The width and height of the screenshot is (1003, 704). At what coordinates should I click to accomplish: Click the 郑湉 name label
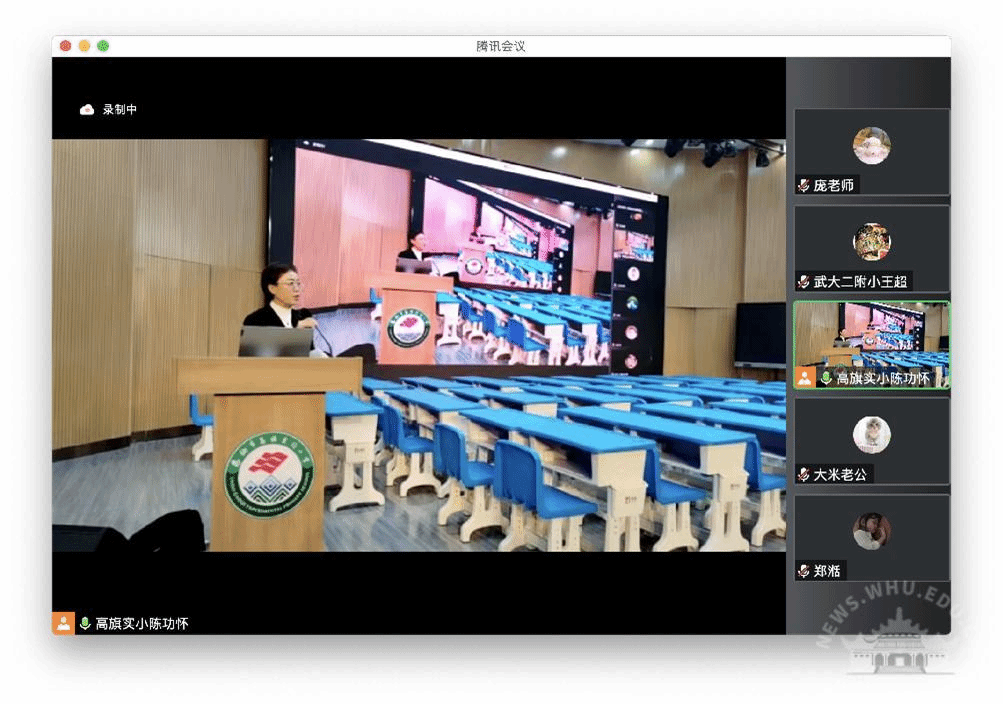pos(827,571)
